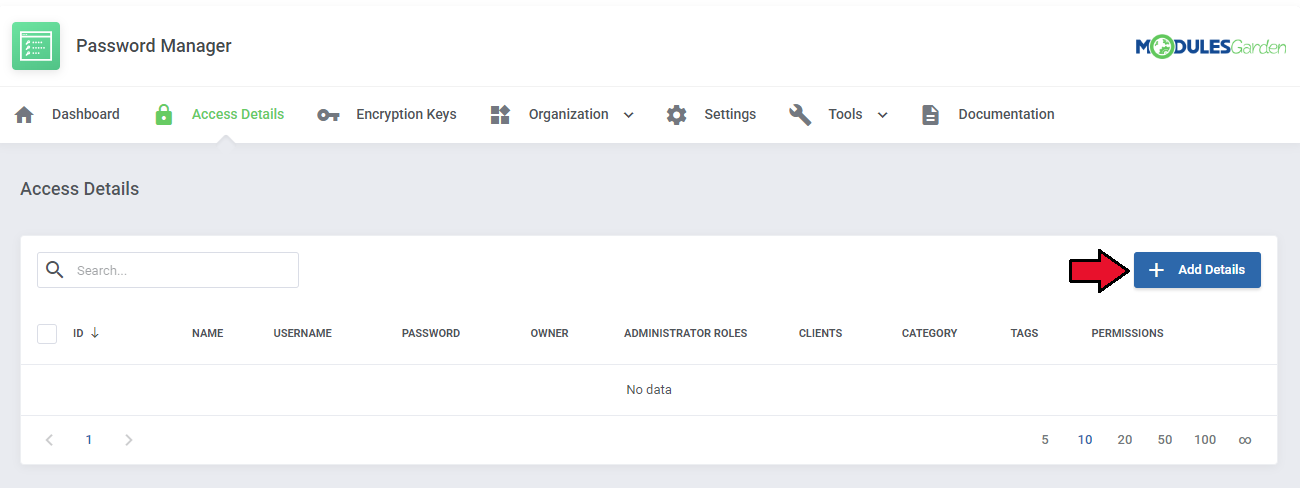1300x488 pixels.
Task: Click the USERNAME column header
Action: [302, 333]
